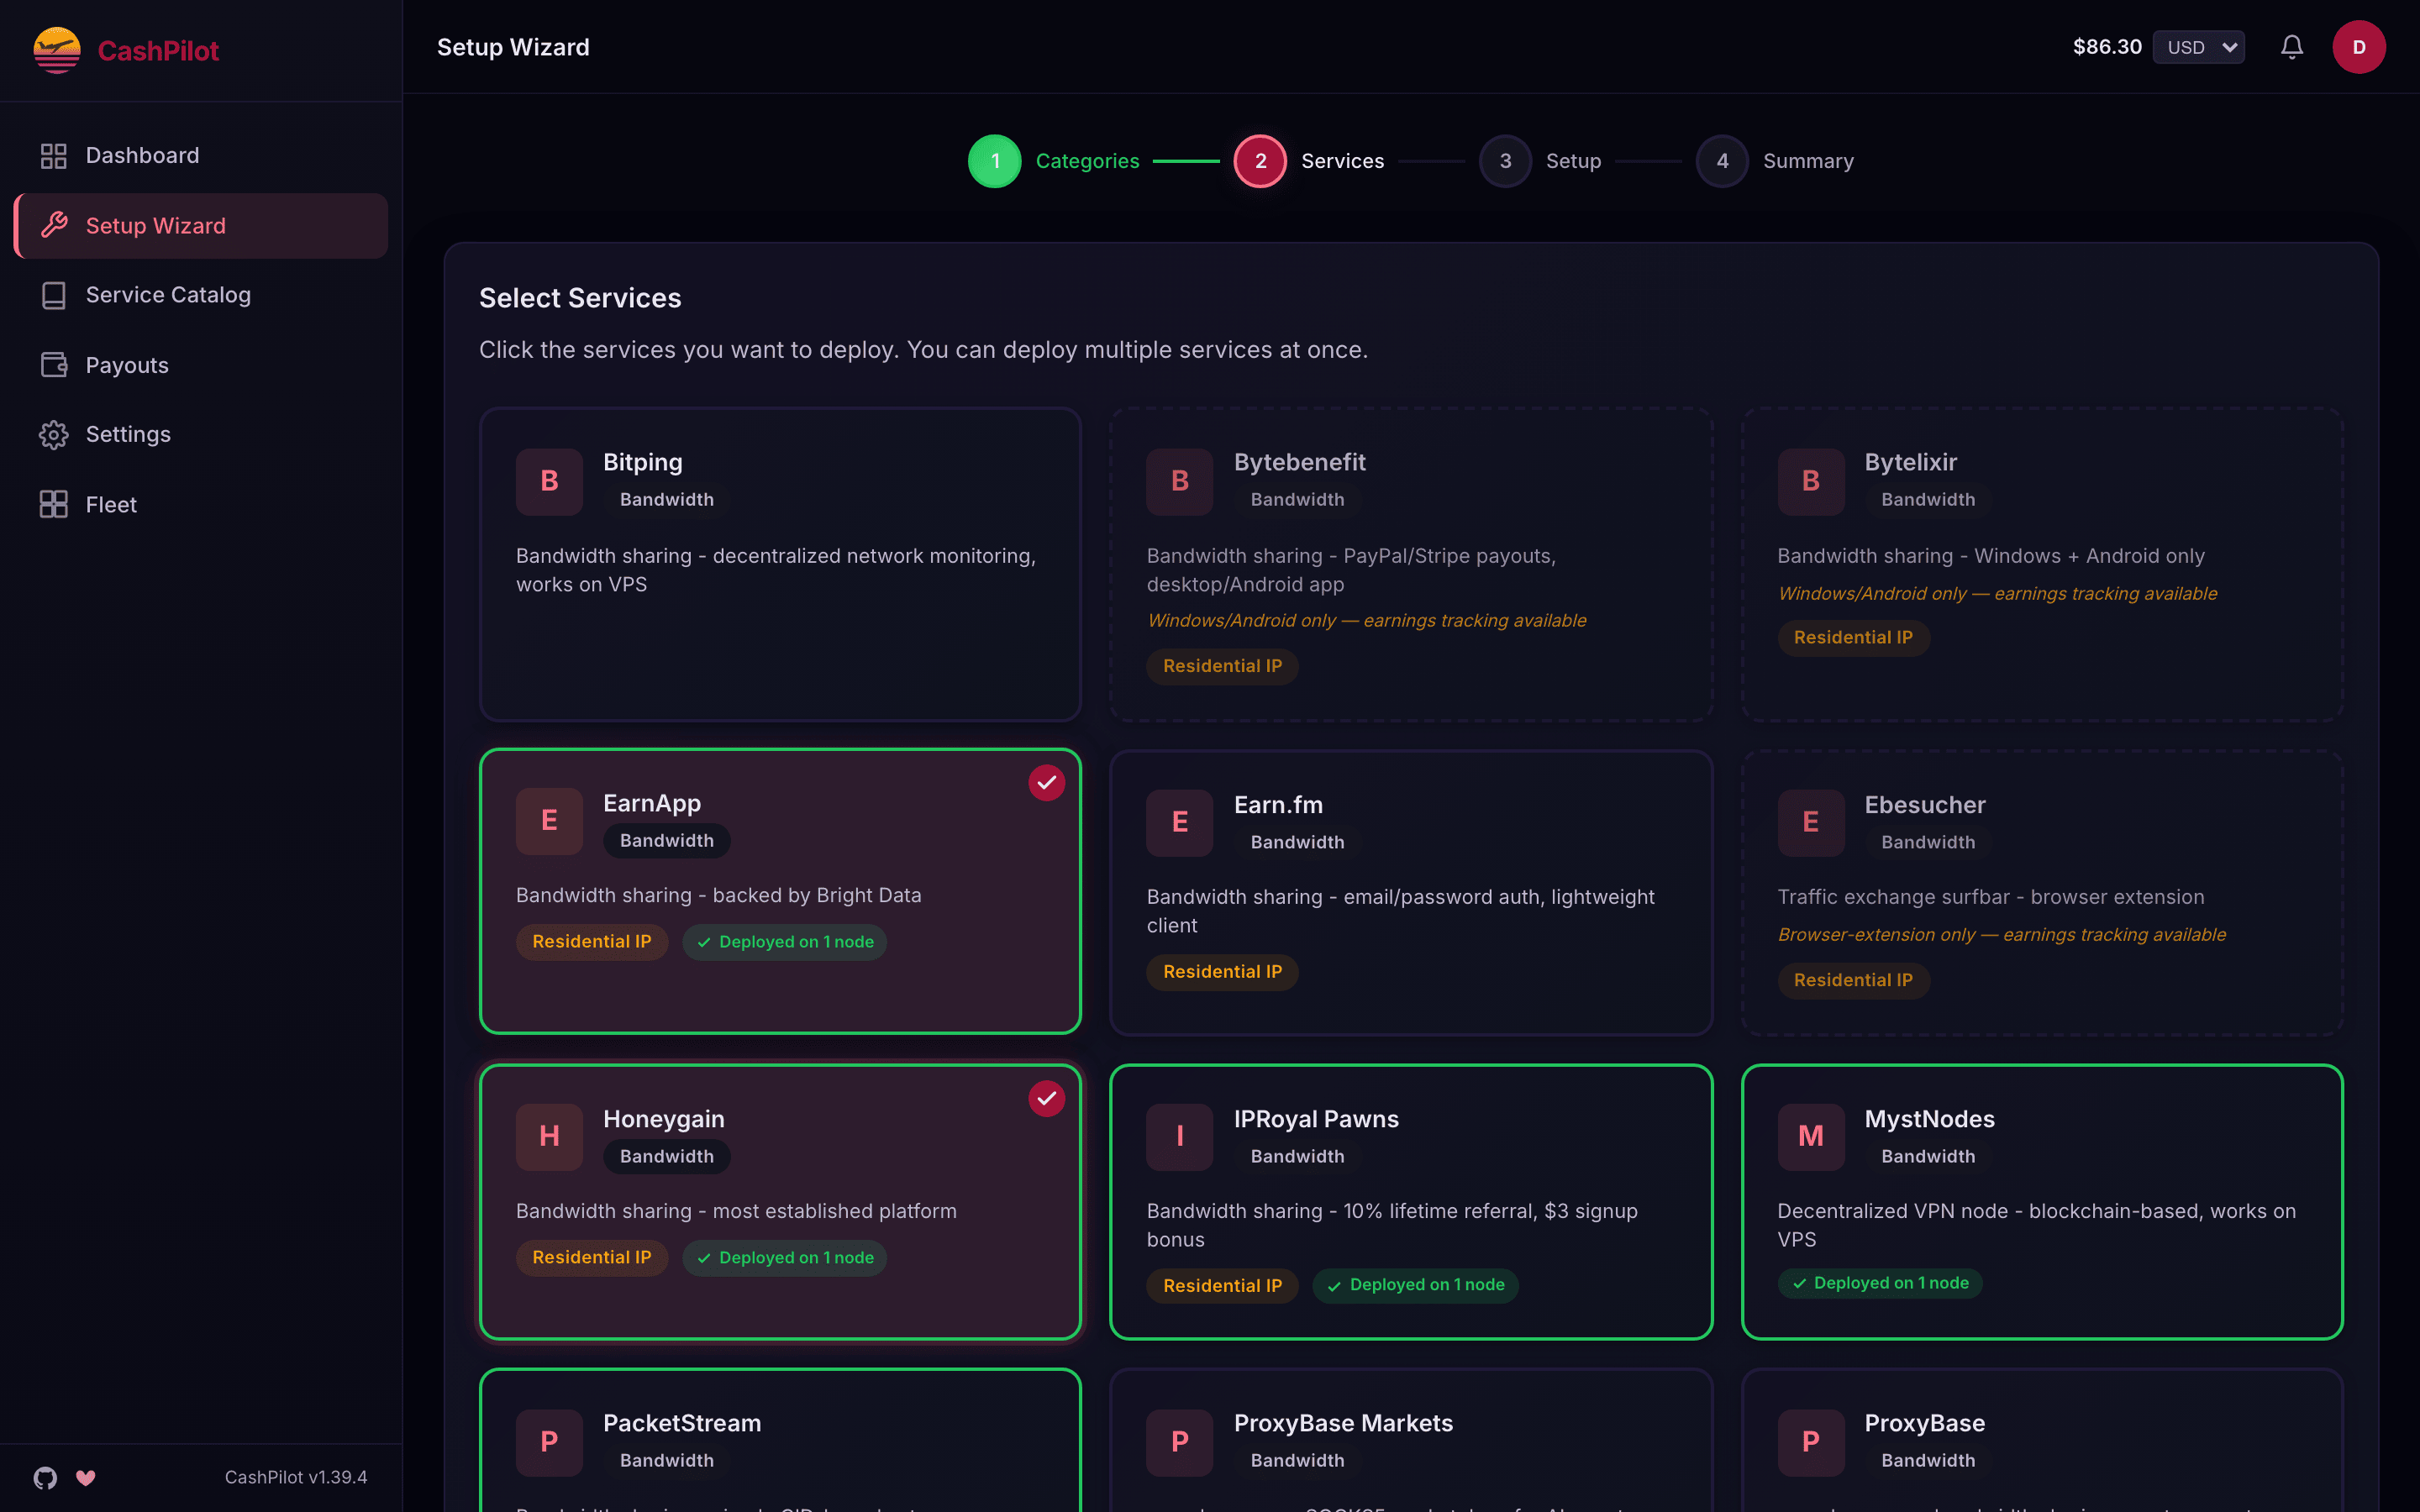Open Service Catalog book icon
The width and height of the screenshot is (2420, 1512).
click(x=53, y=295)
